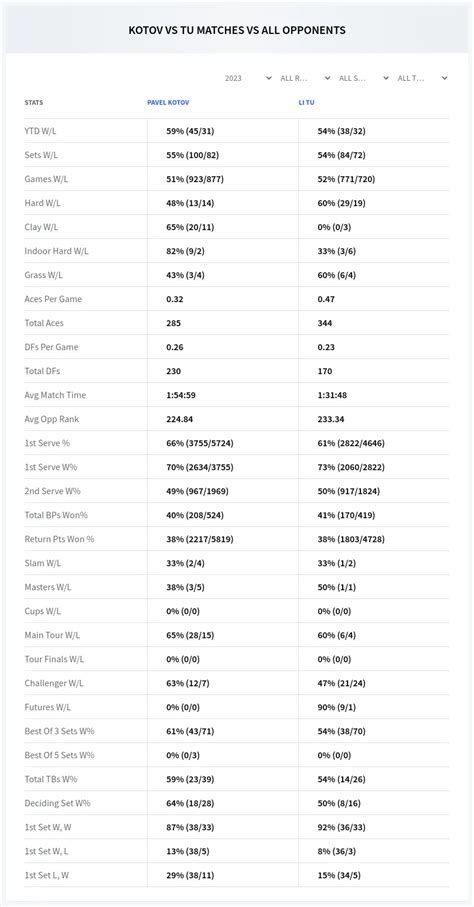Open the Pavel Kotov player link
Viewport: 474px width, 907px height.
point(168,102)
